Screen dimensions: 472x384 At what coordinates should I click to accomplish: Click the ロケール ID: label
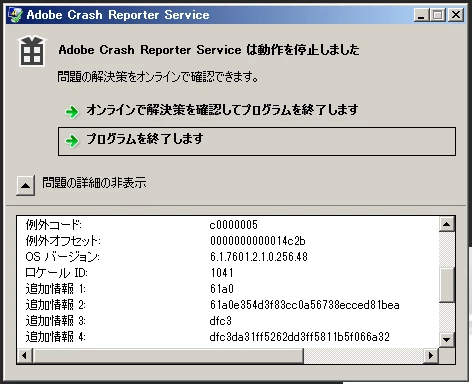(56, 273)
